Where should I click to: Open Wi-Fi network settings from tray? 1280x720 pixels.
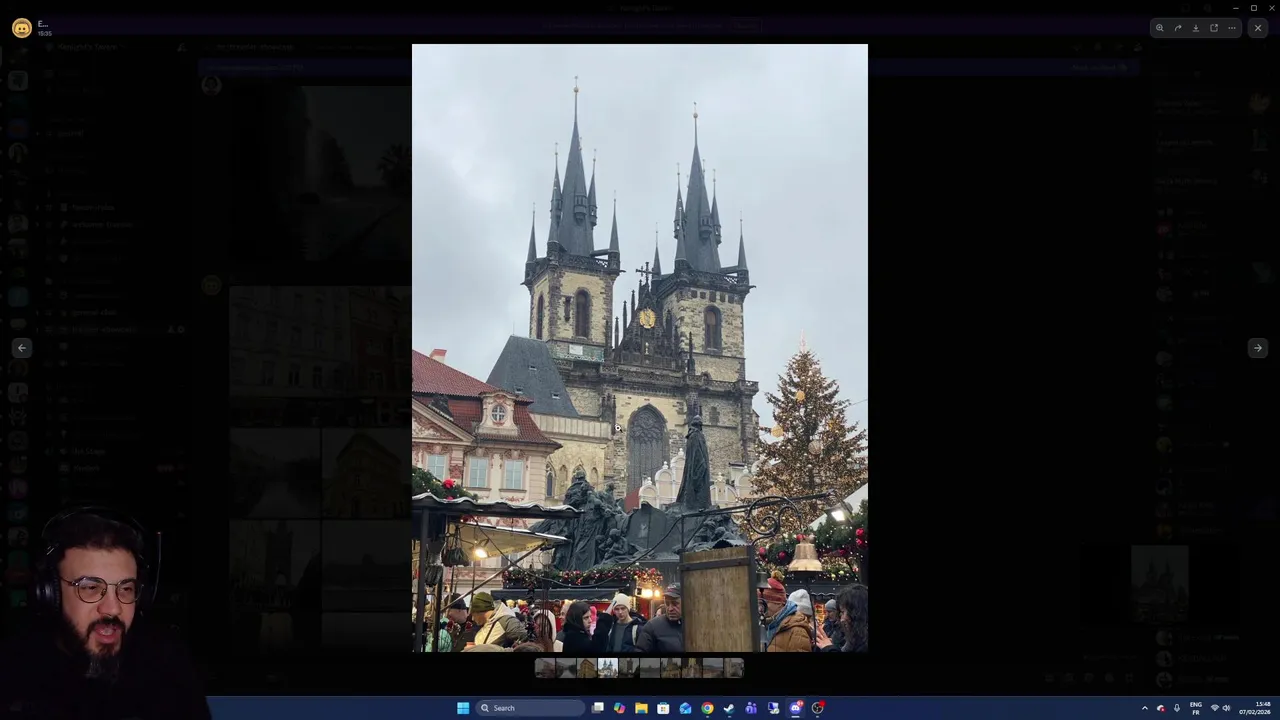click(1215, 708)
